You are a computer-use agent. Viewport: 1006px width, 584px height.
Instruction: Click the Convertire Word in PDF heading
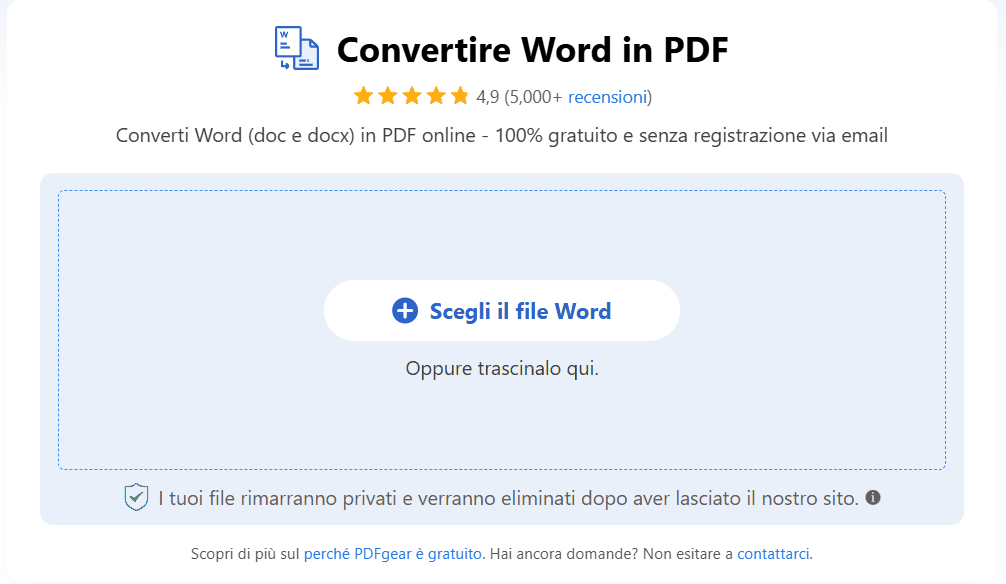coord(533,49)
